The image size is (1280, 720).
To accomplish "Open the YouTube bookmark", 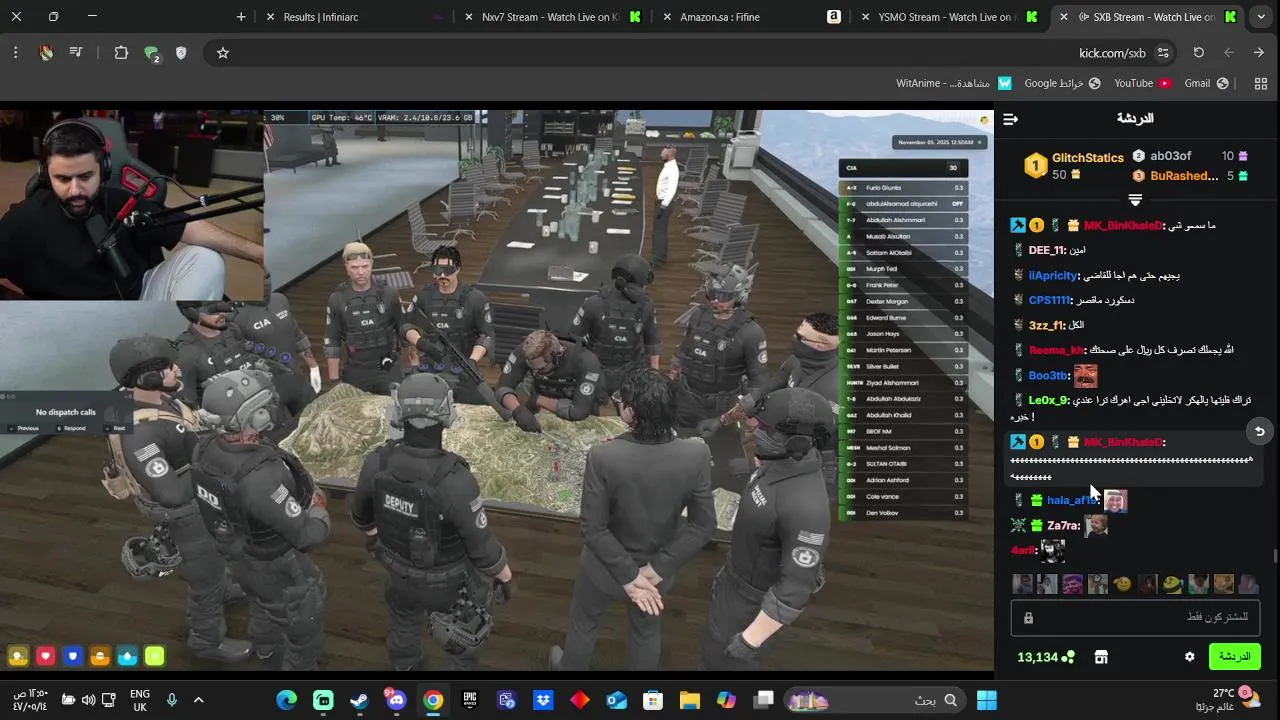I will [1142, 83].
